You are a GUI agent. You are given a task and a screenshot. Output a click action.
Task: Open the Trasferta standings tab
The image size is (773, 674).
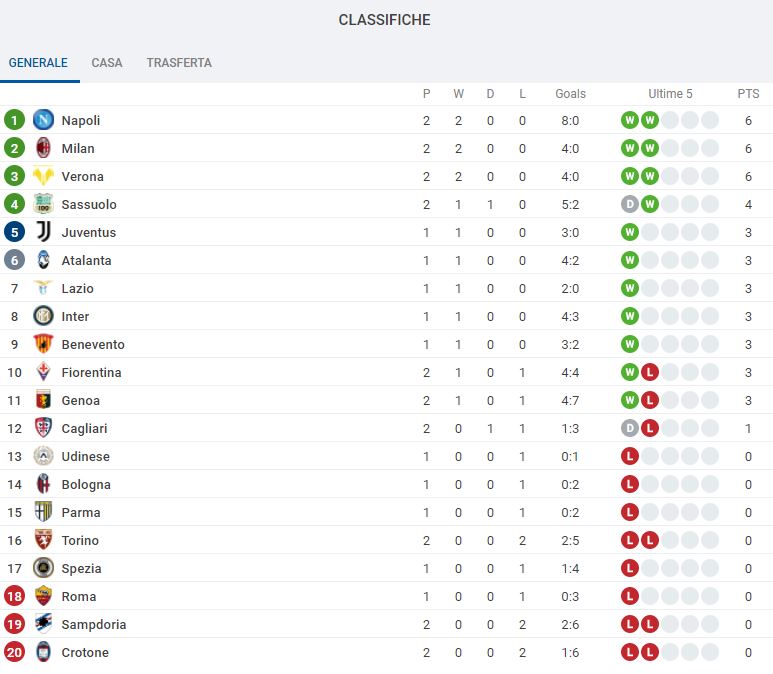pos(179,62)
